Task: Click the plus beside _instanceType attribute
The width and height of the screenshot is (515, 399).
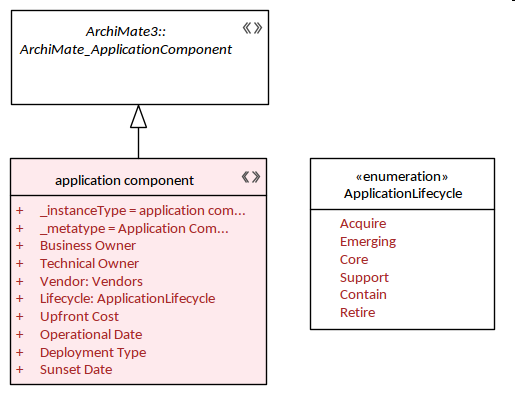Action: point(20,211)
